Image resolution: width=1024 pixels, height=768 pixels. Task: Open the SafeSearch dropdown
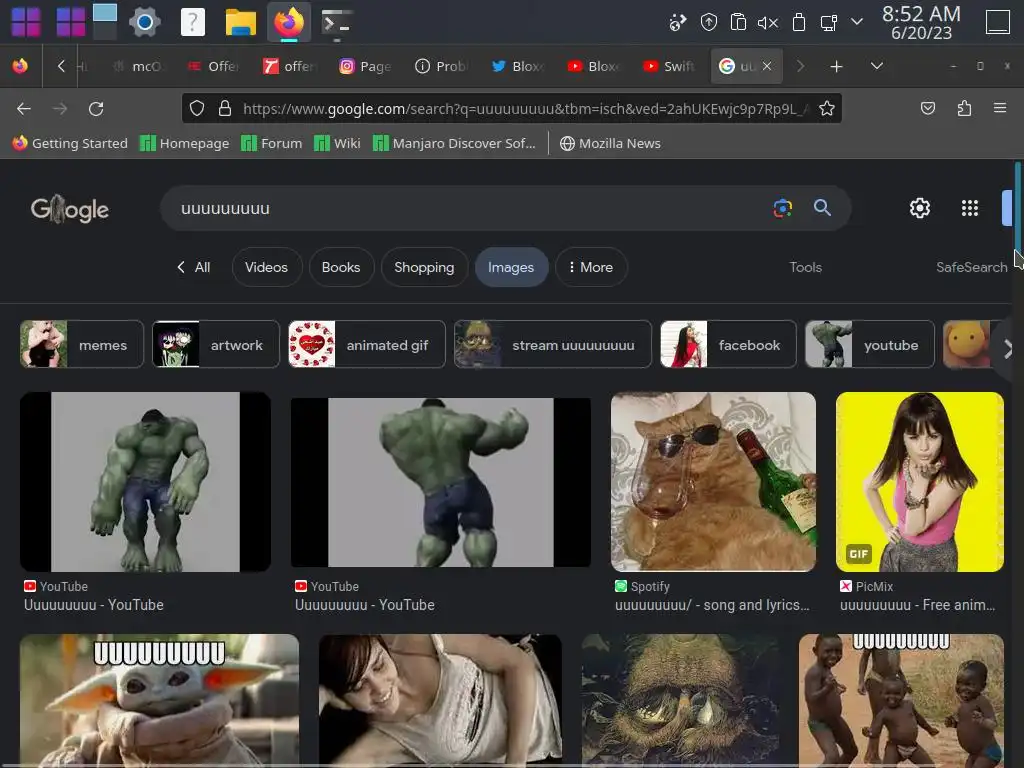972,267
